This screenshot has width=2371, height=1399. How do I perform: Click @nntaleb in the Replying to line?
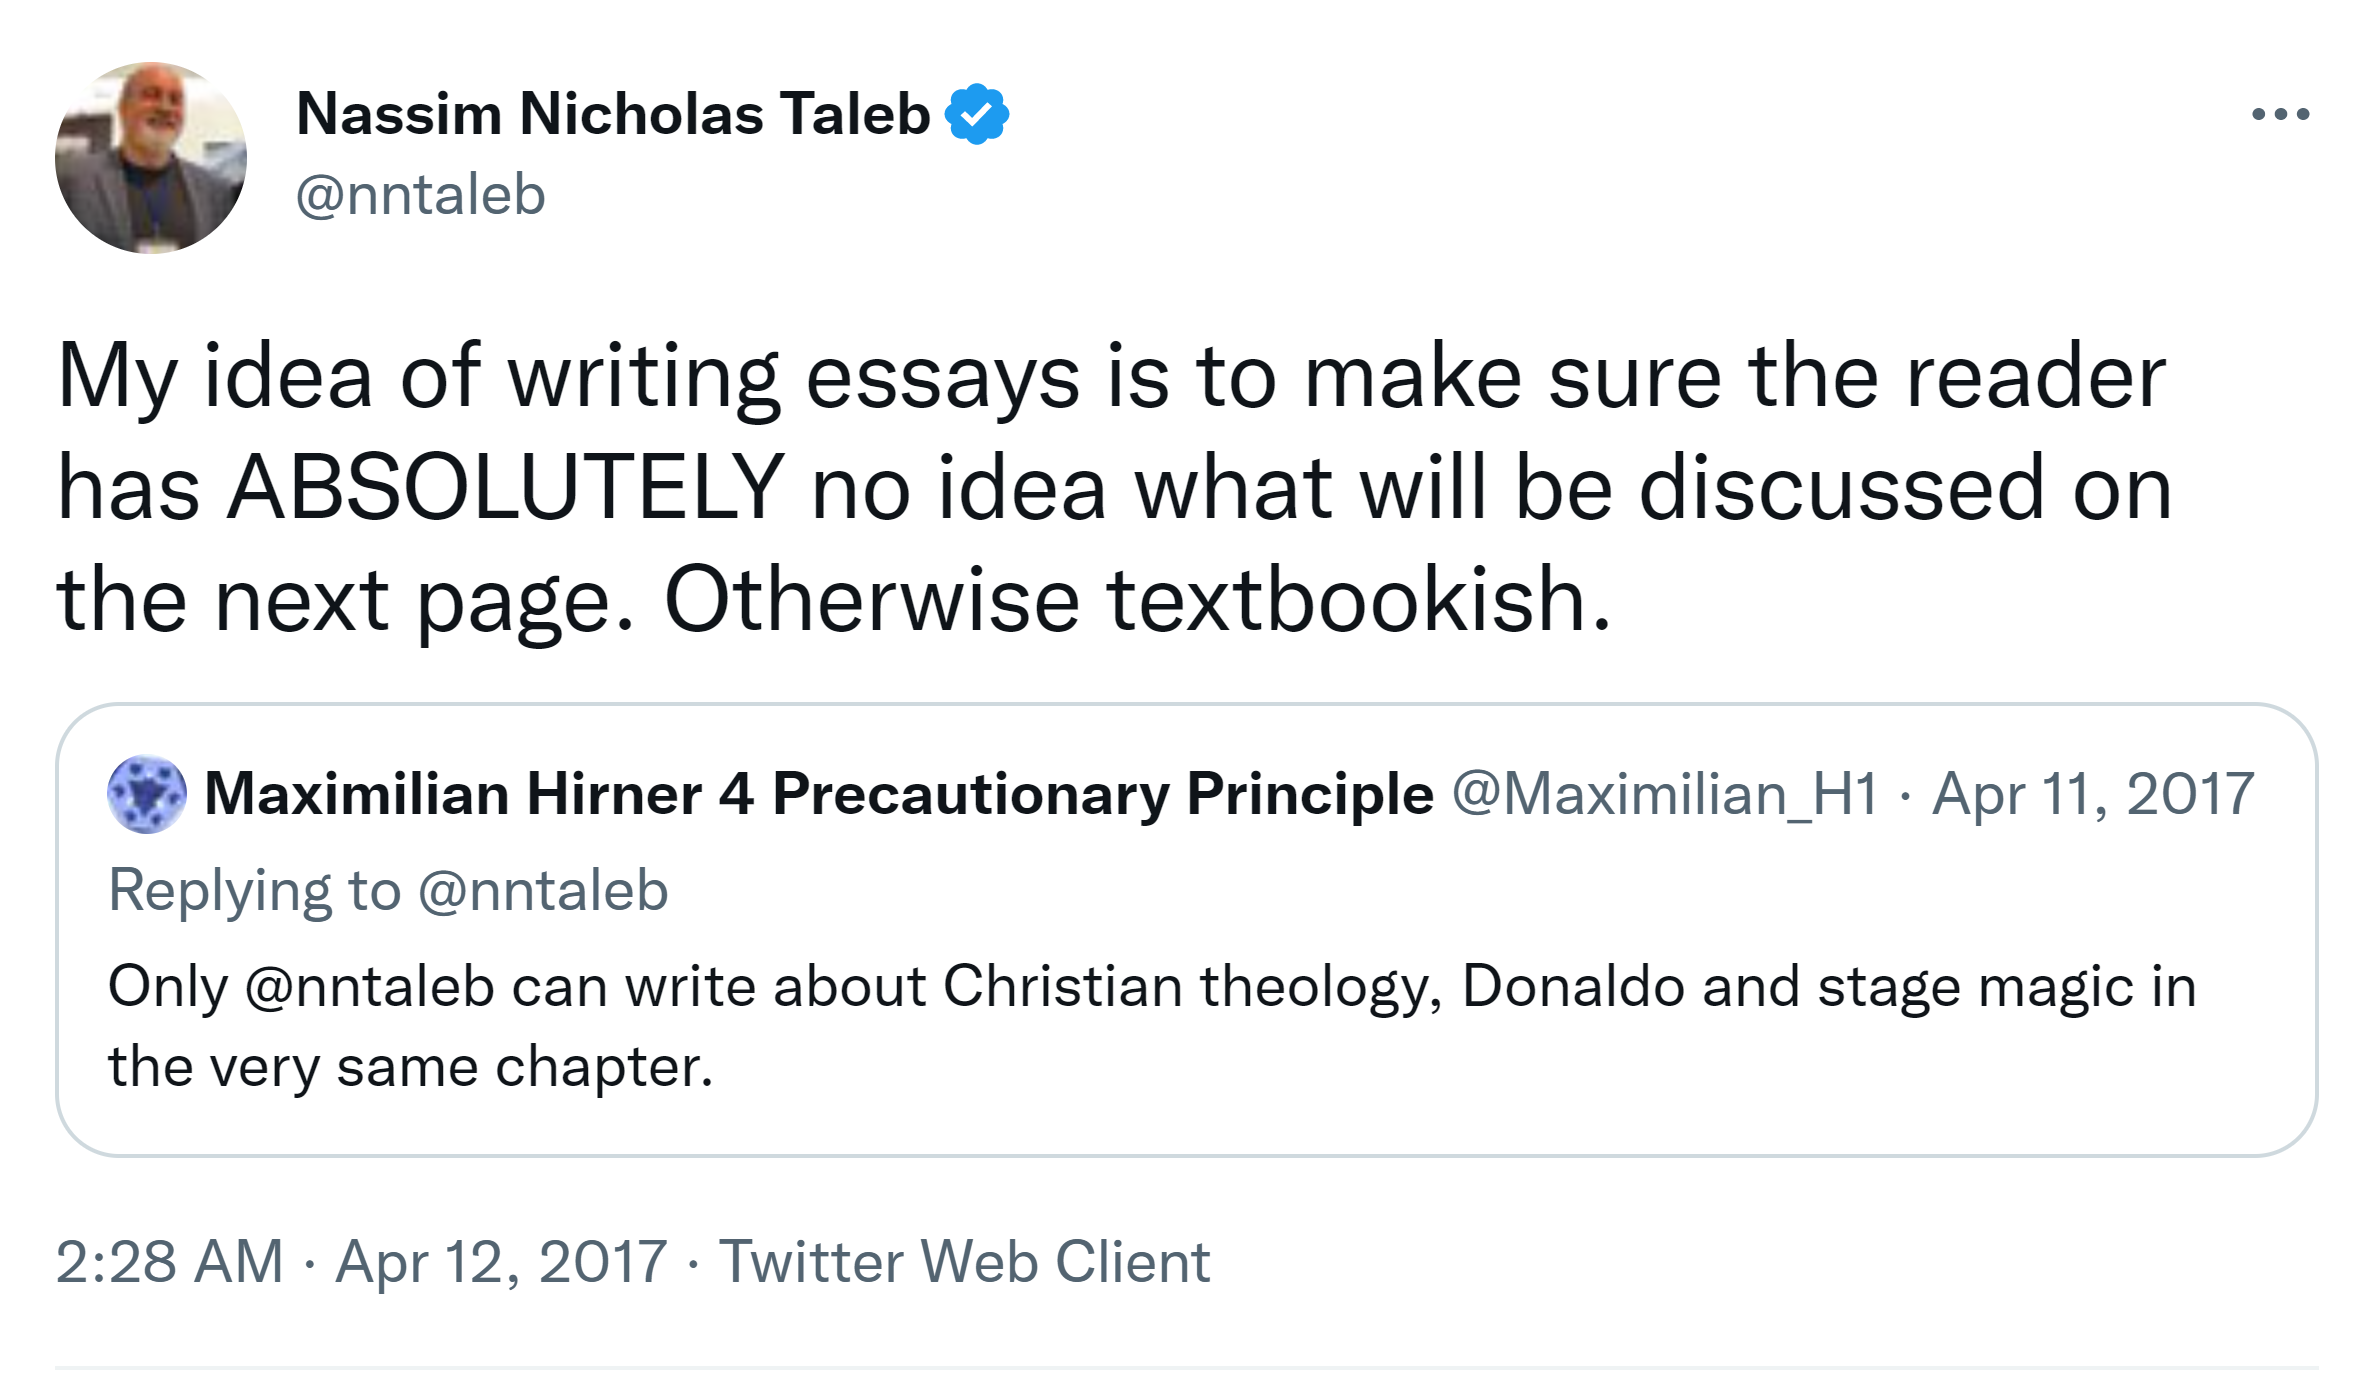point(543,891)
